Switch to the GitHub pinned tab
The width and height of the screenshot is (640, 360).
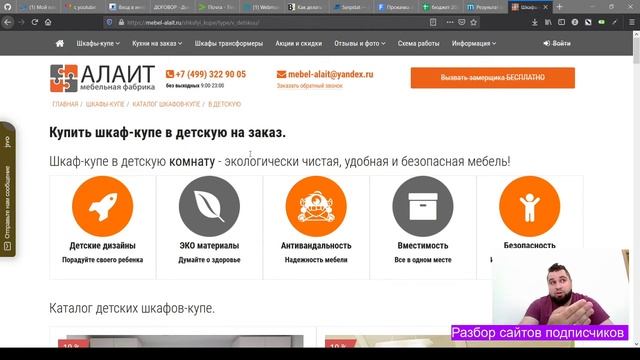(x=7, y=7)
